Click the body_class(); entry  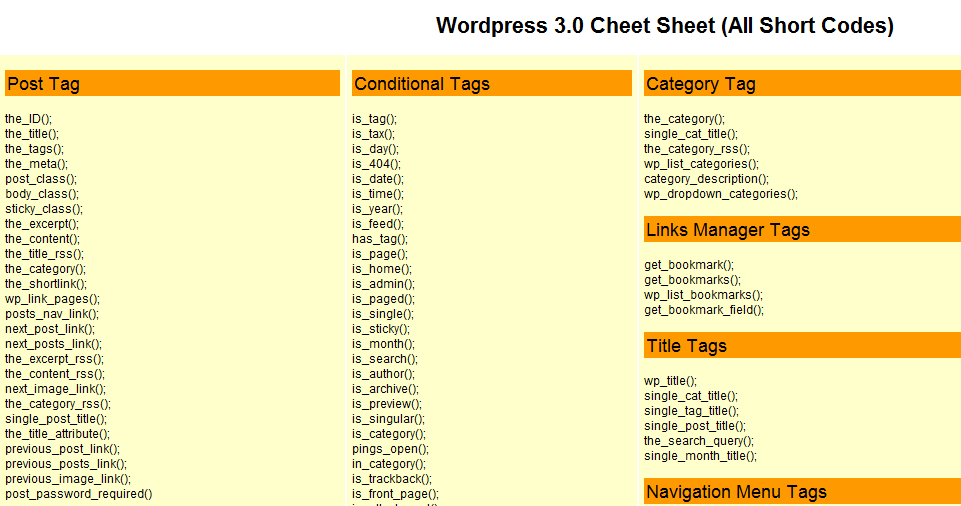[42, 194]
